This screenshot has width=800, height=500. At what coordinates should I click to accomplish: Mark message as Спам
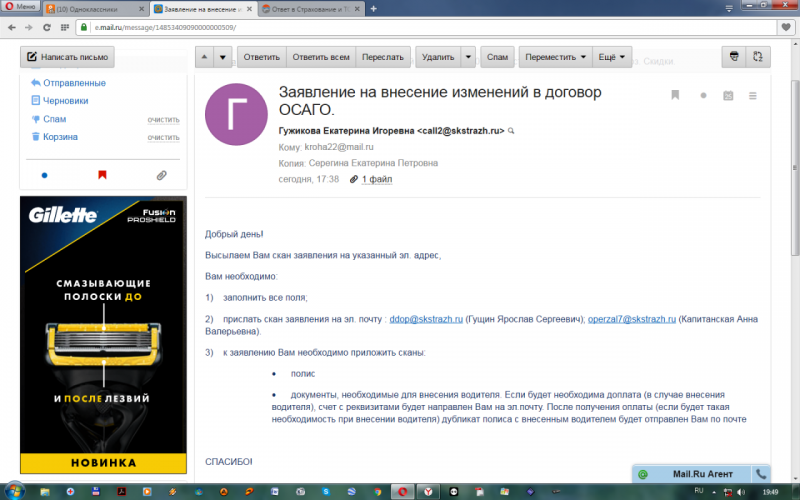point(497,57)
